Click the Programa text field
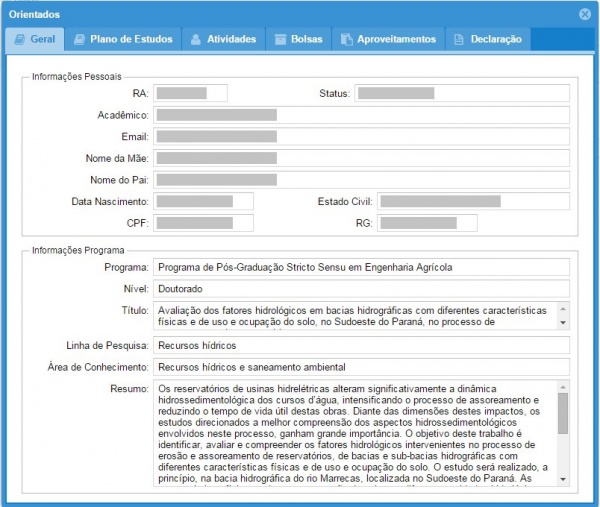The width and height of the screenshot is (600, 507). coord(361,267)
